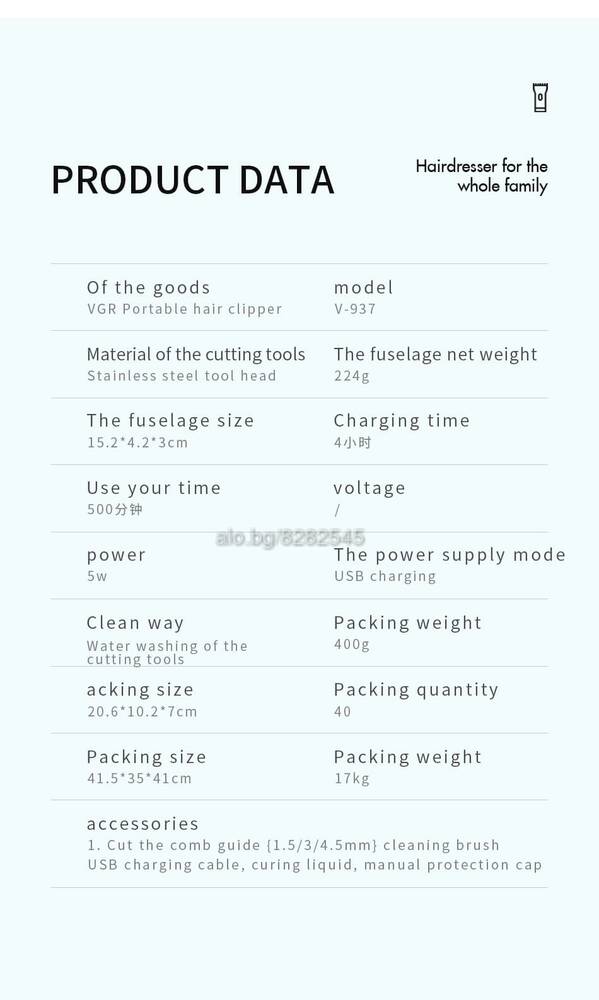
Task: Click the 'Packing quantity' label
Action: point(416,690)
